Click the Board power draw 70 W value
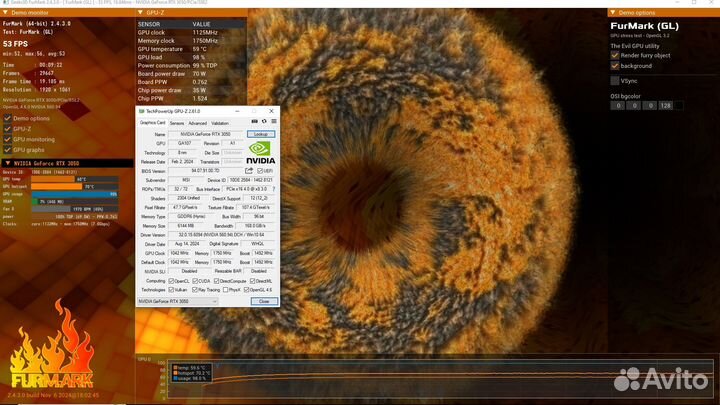Viewport: 720px width, 405px height. (x=199, y=74)
